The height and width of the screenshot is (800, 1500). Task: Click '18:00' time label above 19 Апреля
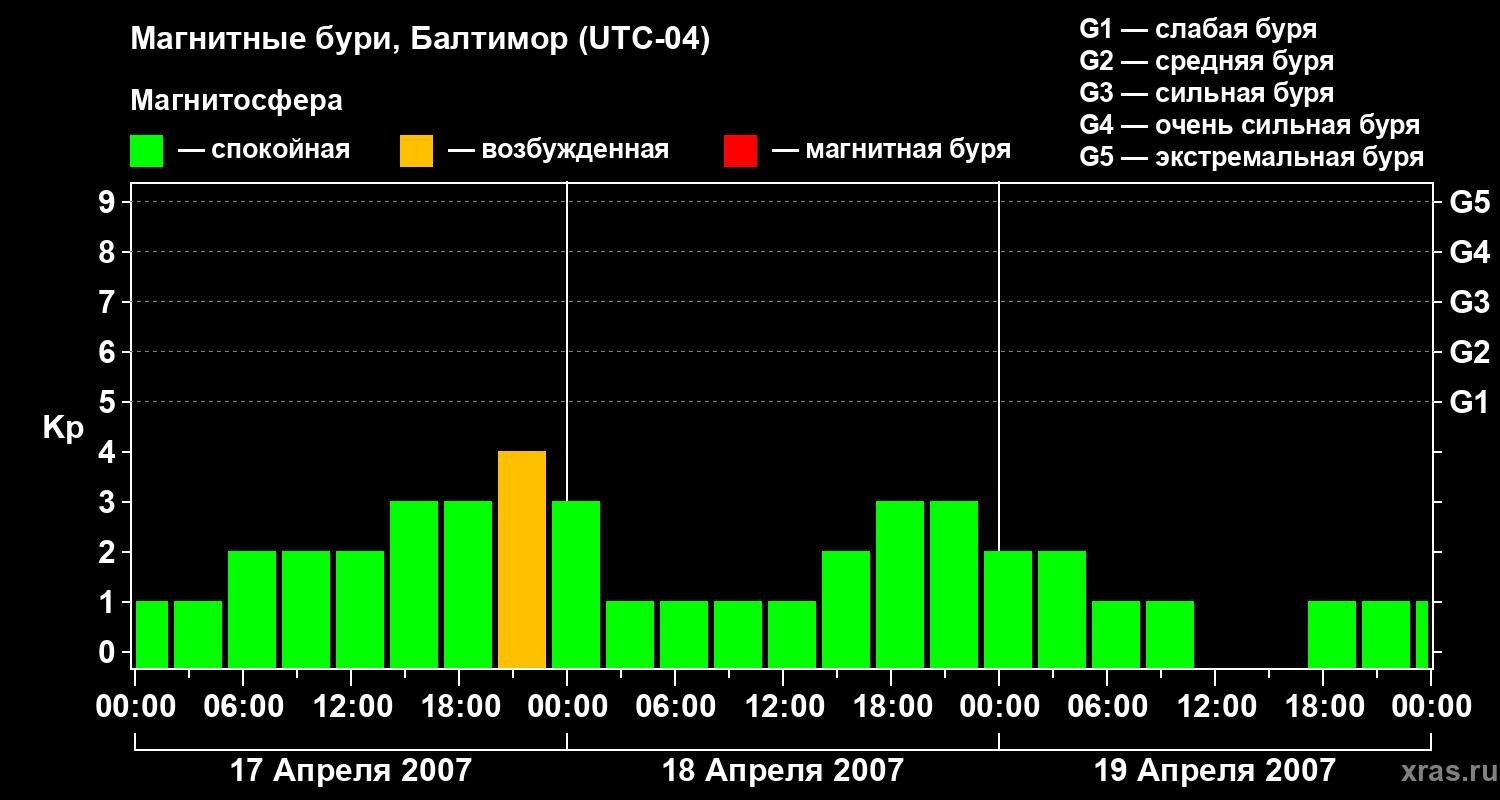point(1323,707)
